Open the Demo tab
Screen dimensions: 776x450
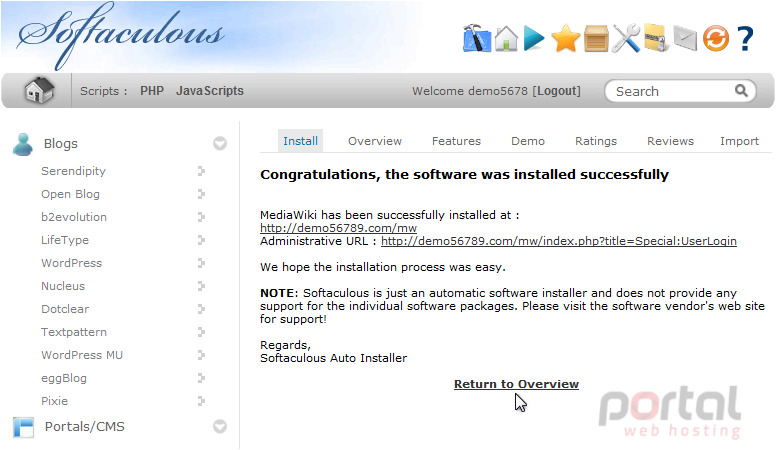[528, 141]
